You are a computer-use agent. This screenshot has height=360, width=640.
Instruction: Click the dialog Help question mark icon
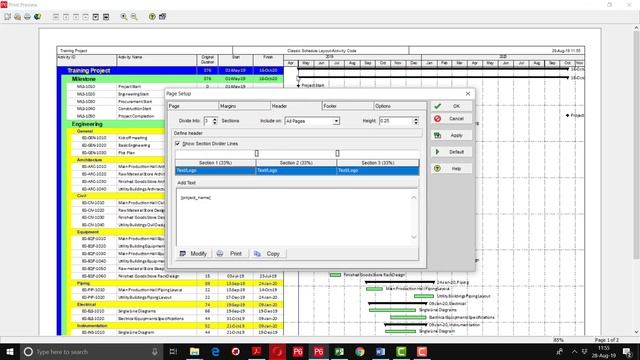(438, 169)
